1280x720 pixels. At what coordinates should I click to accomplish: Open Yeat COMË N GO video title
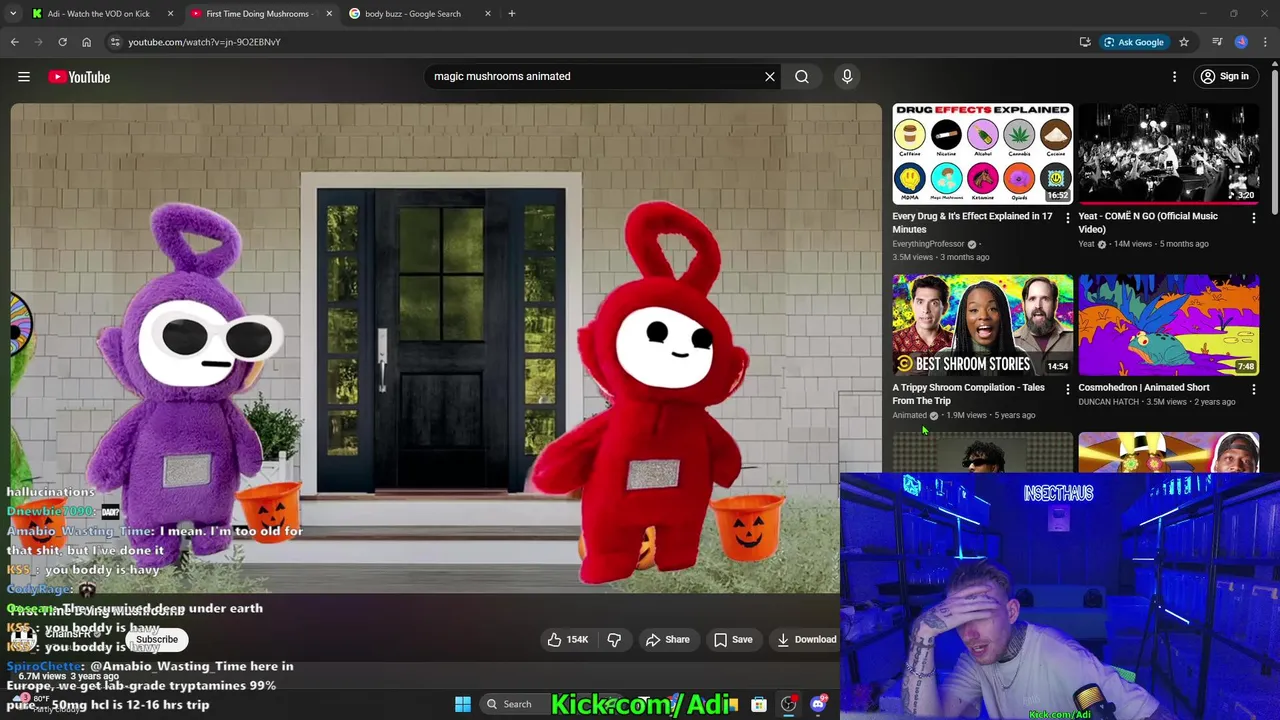tap(1148, 223)
